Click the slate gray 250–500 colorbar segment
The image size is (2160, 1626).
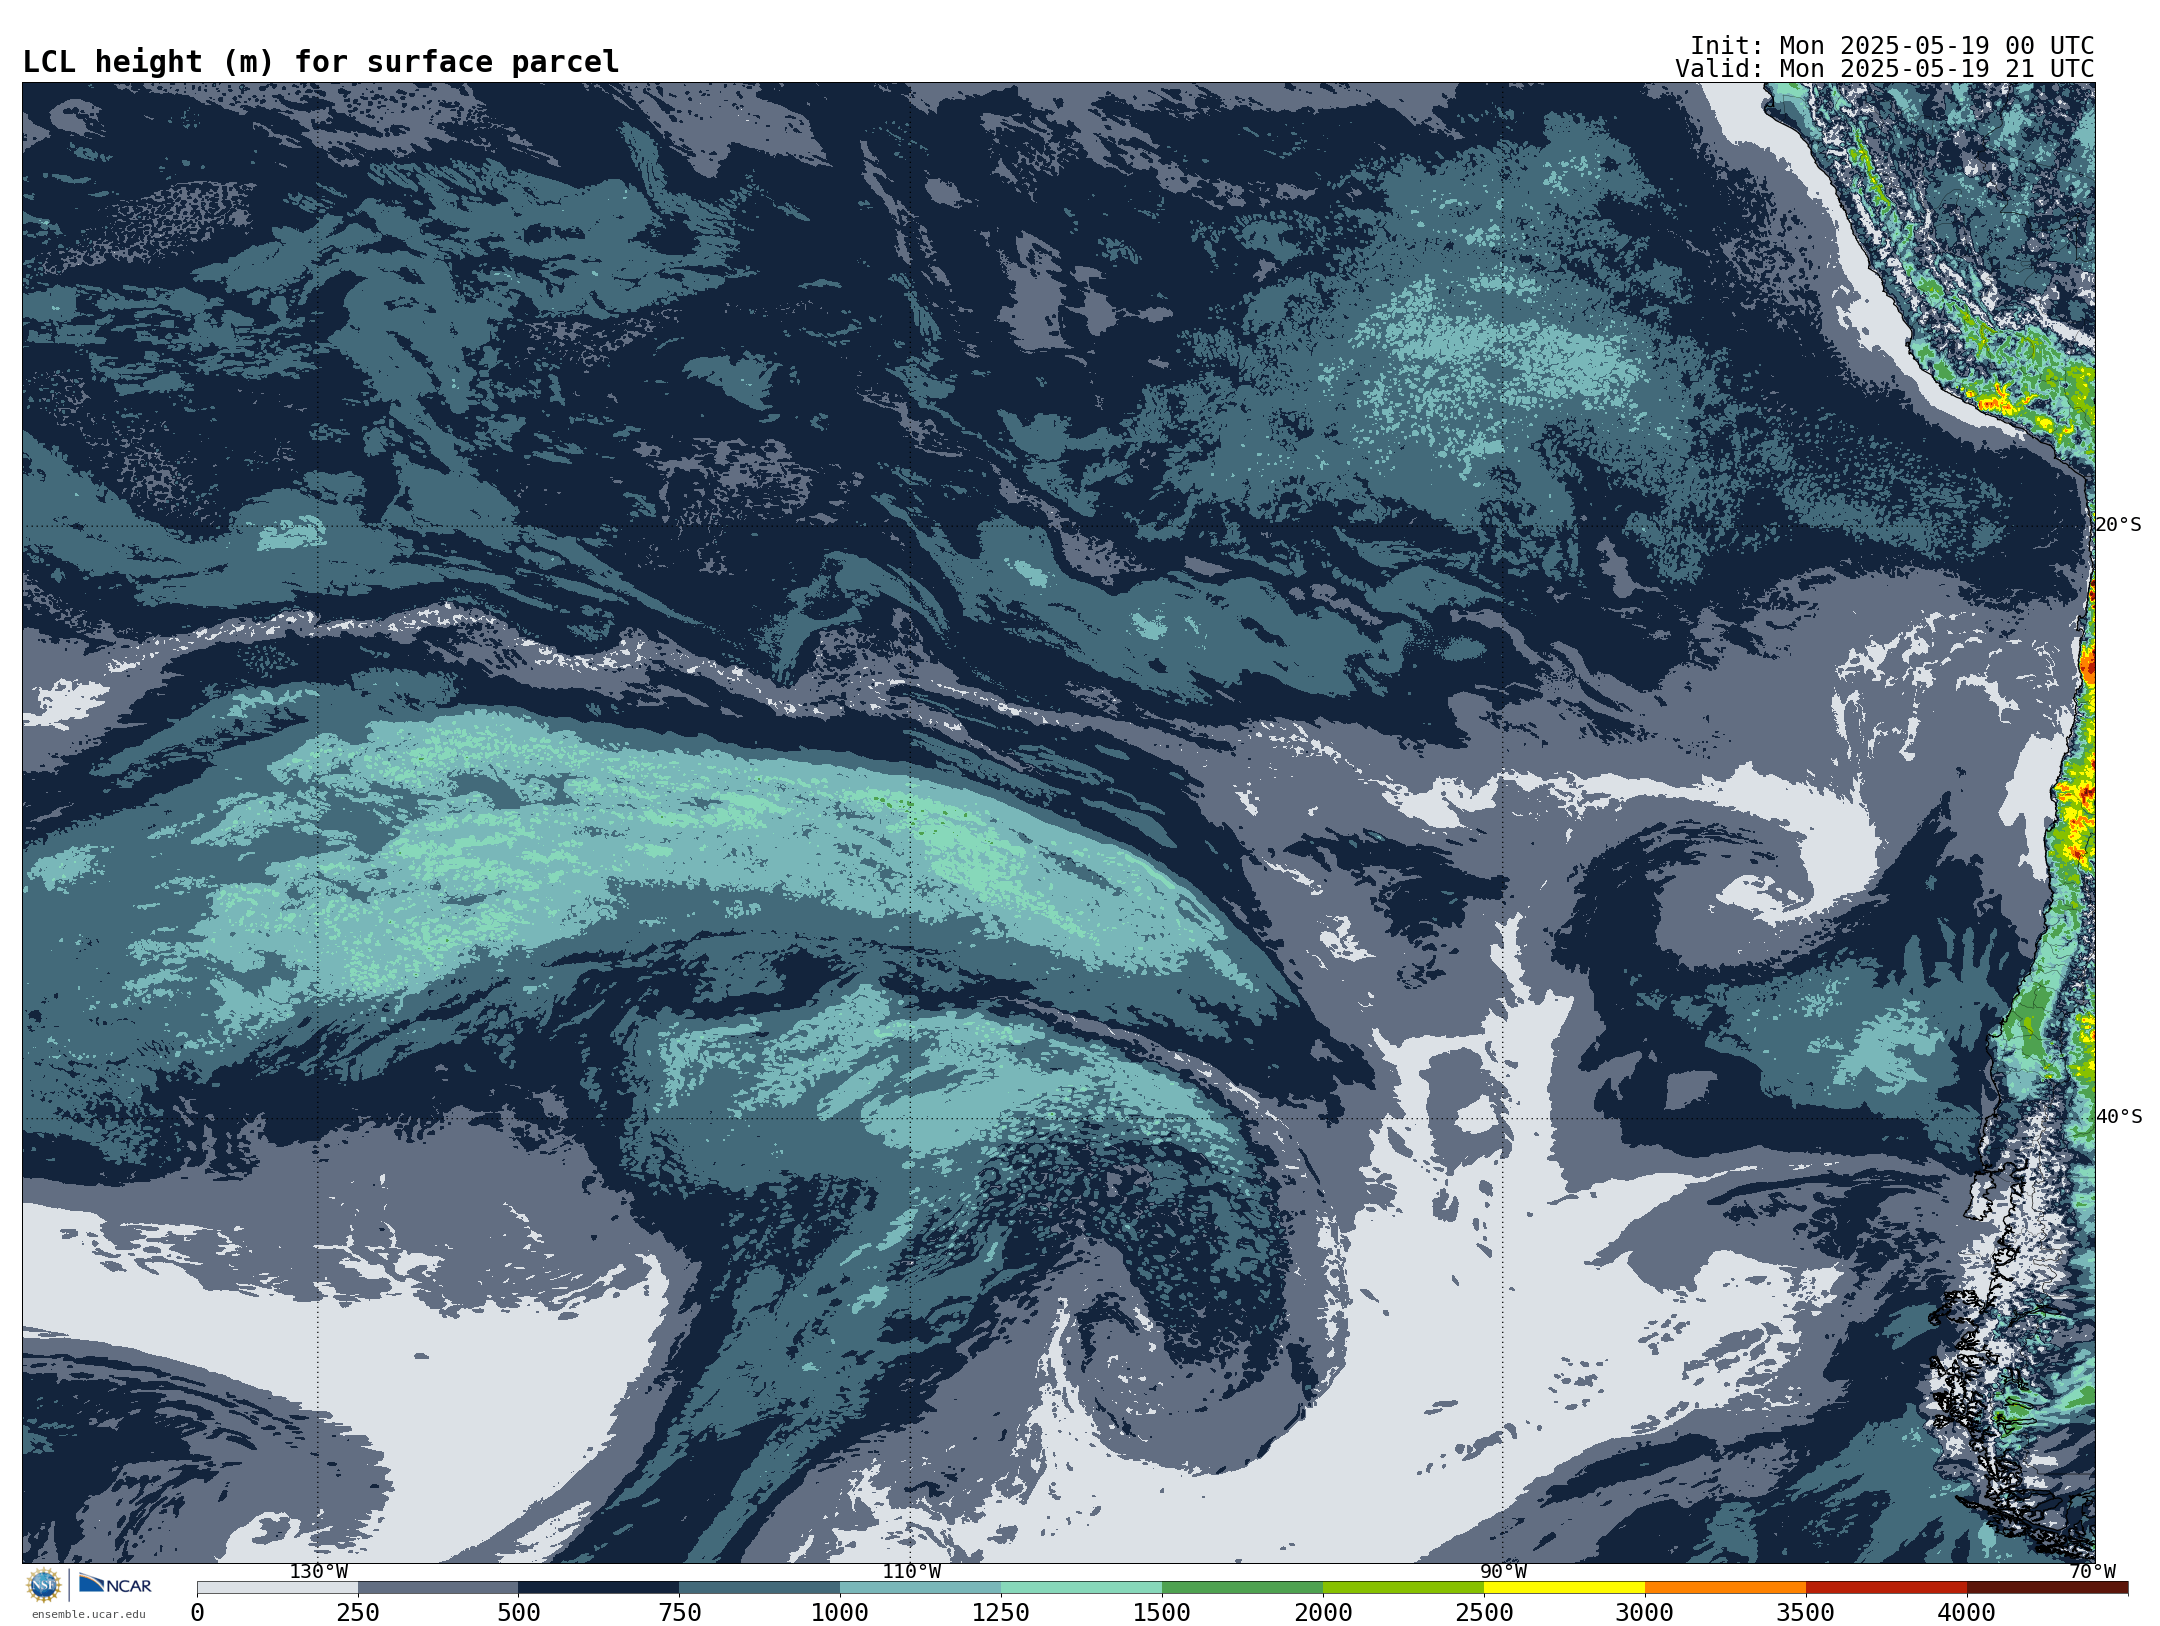438,1588
